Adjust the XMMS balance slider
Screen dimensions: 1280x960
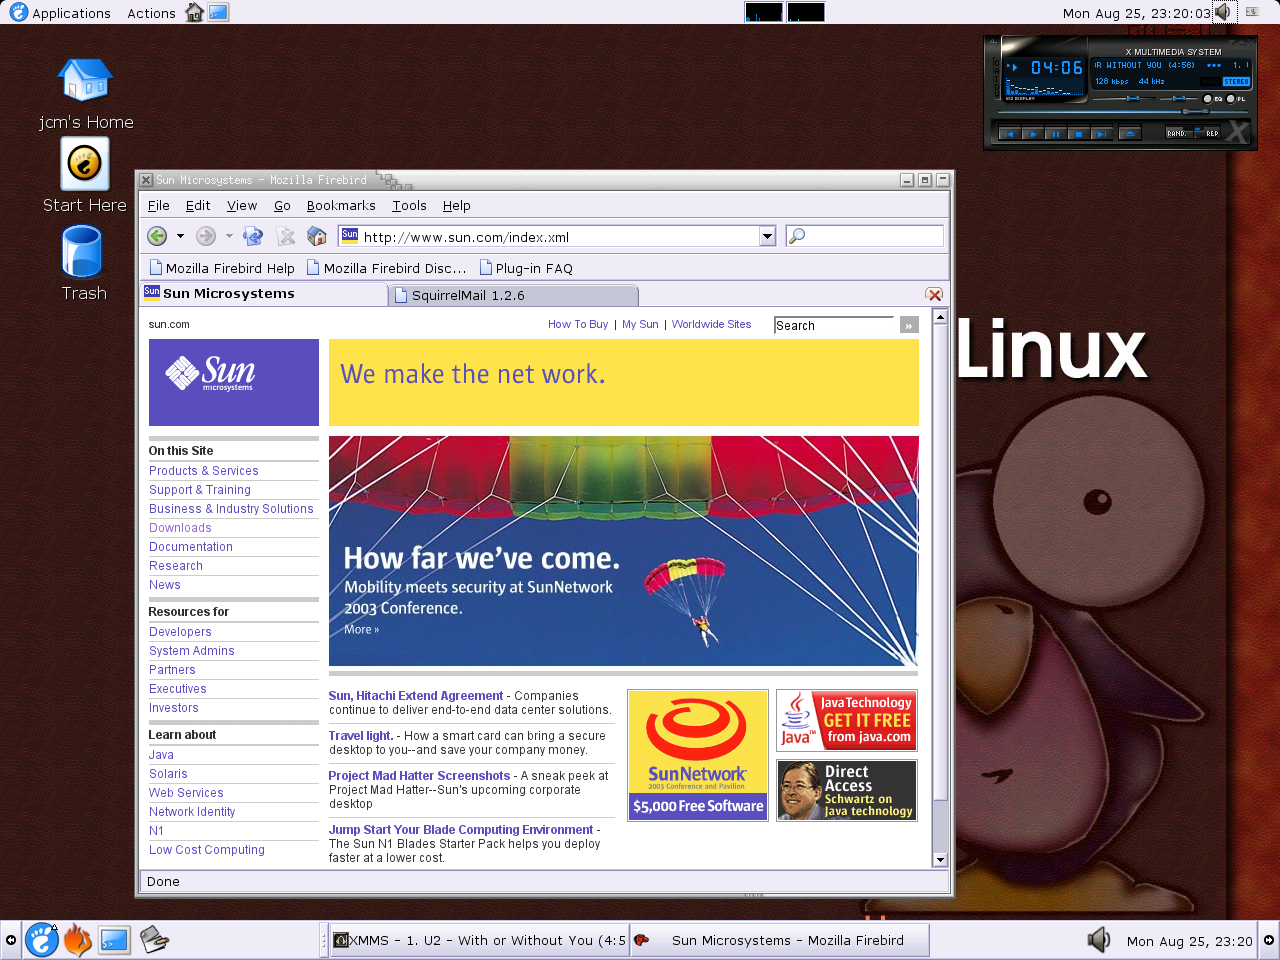(1179, 98)
